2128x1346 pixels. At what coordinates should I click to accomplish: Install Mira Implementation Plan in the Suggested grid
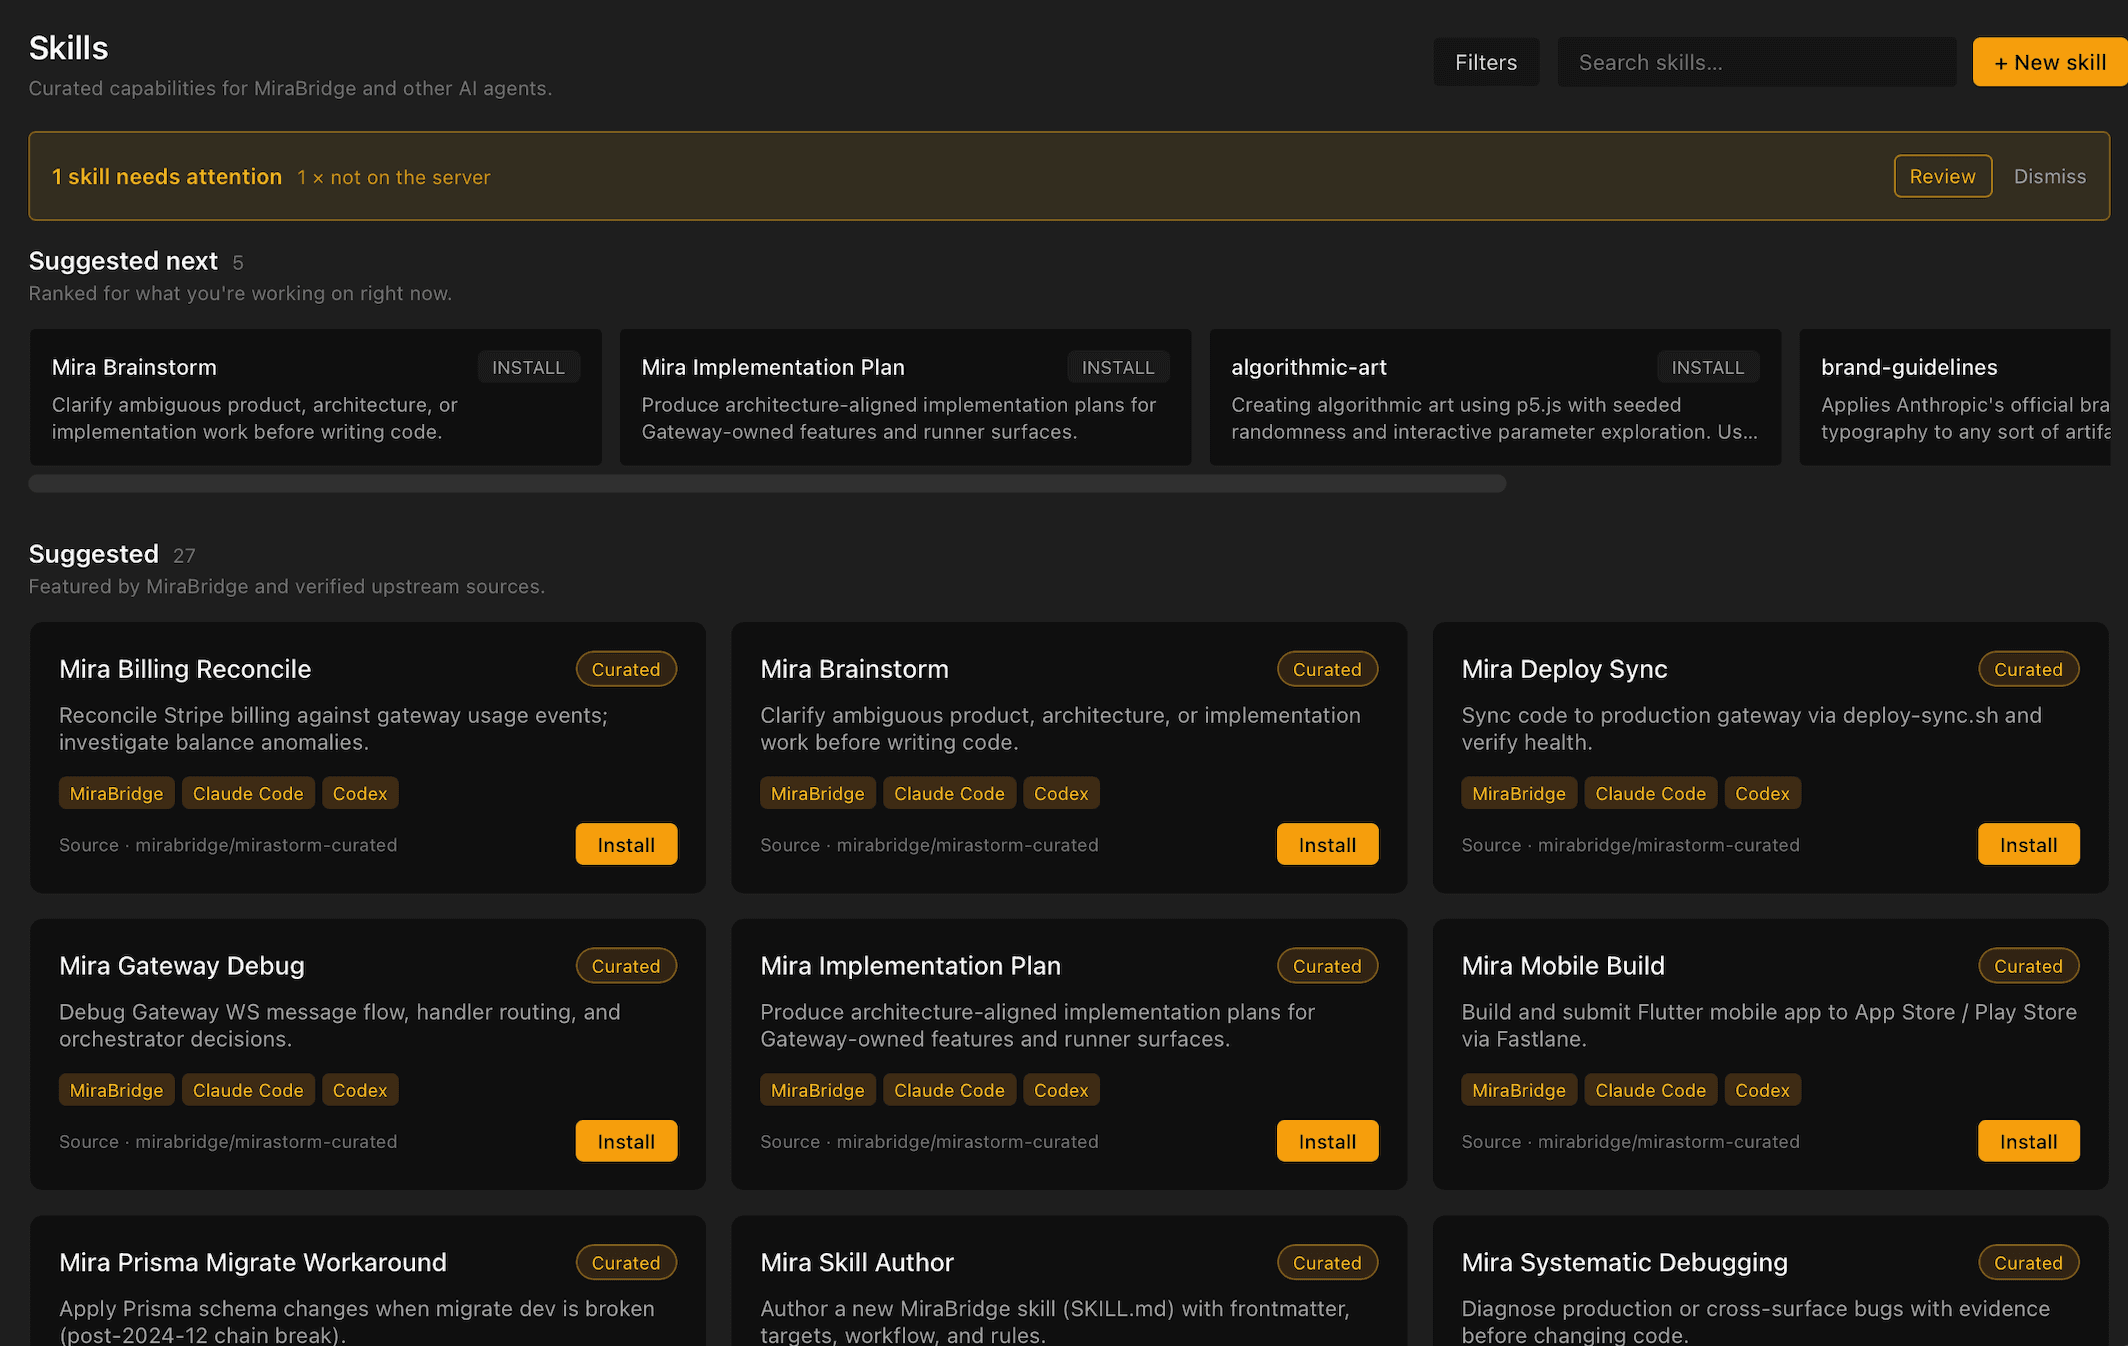[1327, 1142]
